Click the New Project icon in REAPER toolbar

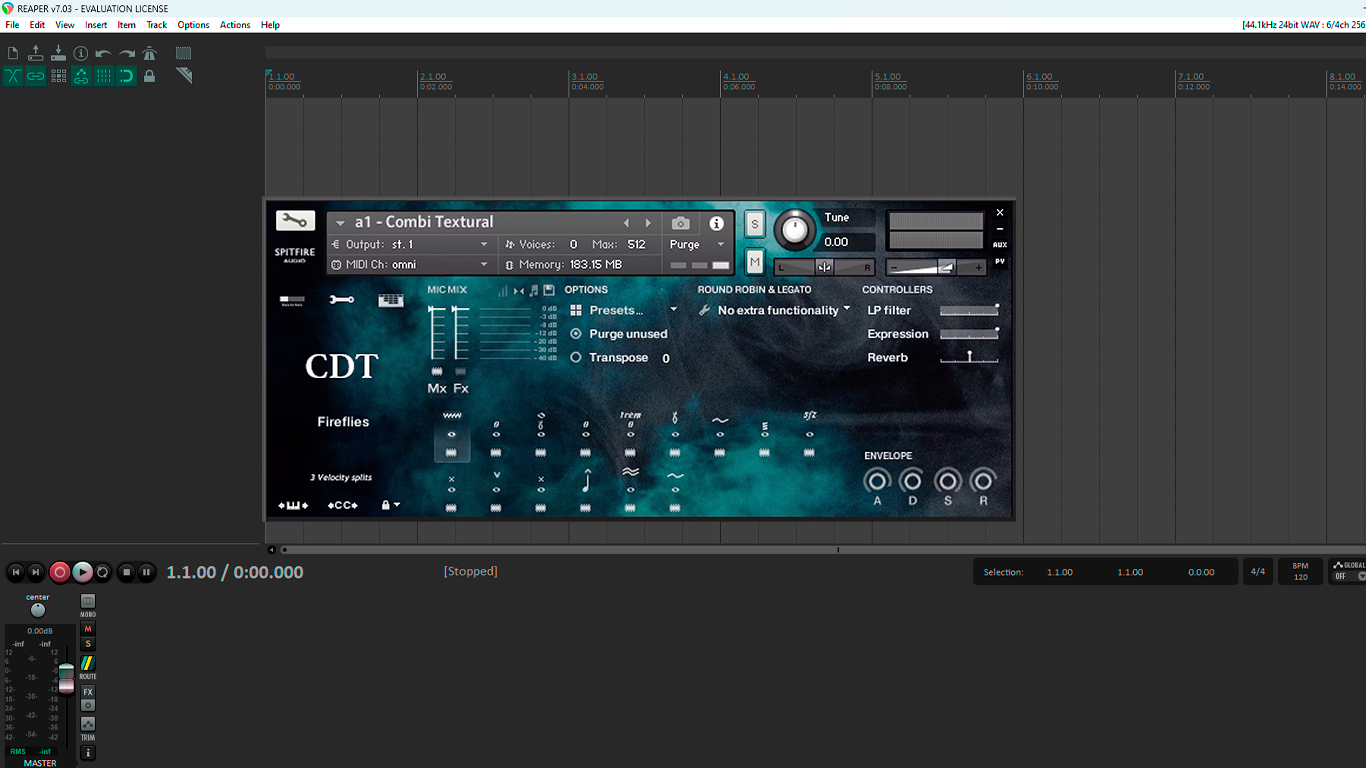click(13, 53)
